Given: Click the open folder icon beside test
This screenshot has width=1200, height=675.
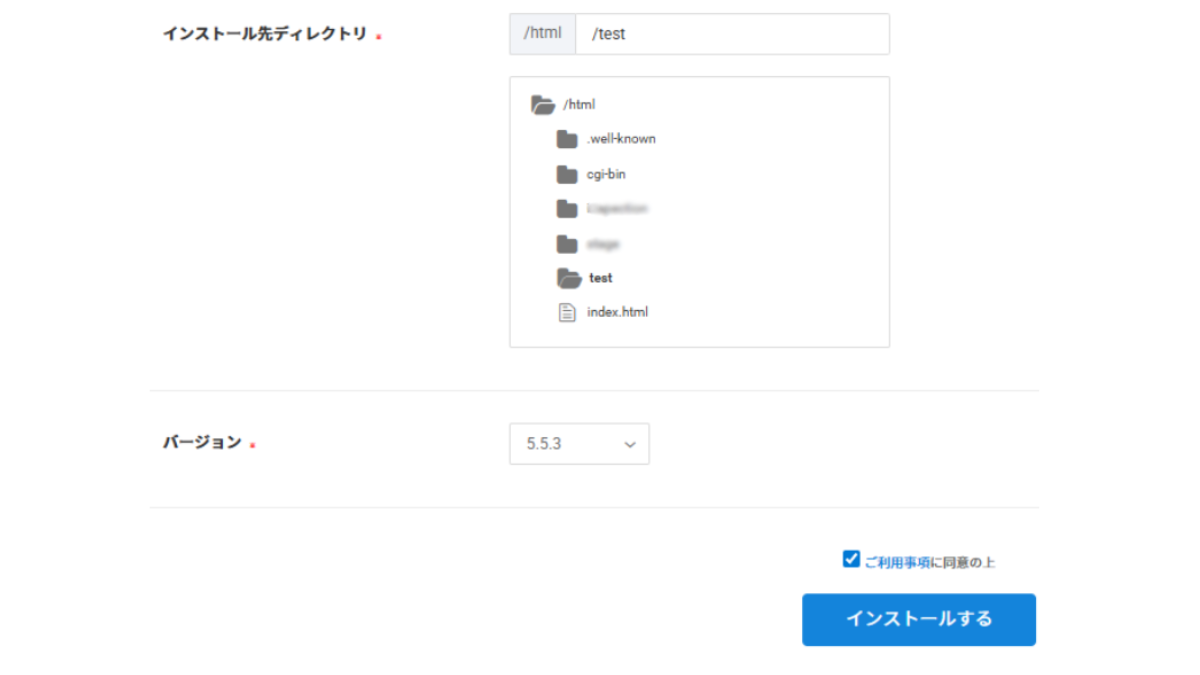Looking at the screenshot, I should (568, 278).
